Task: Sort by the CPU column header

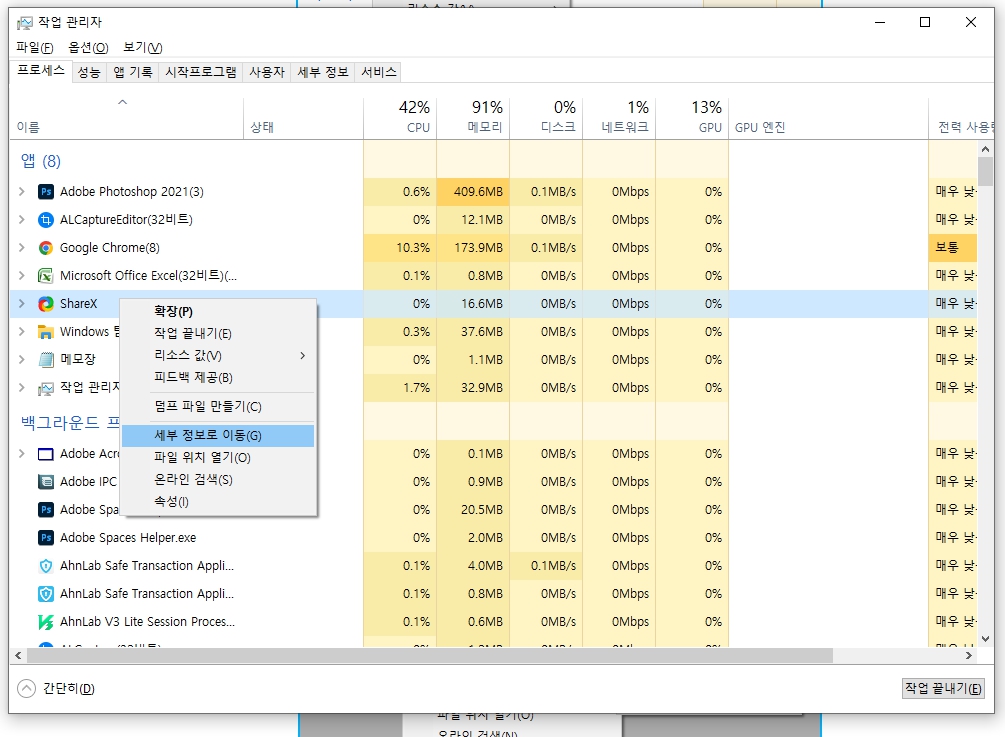Action: pos(400,119)
